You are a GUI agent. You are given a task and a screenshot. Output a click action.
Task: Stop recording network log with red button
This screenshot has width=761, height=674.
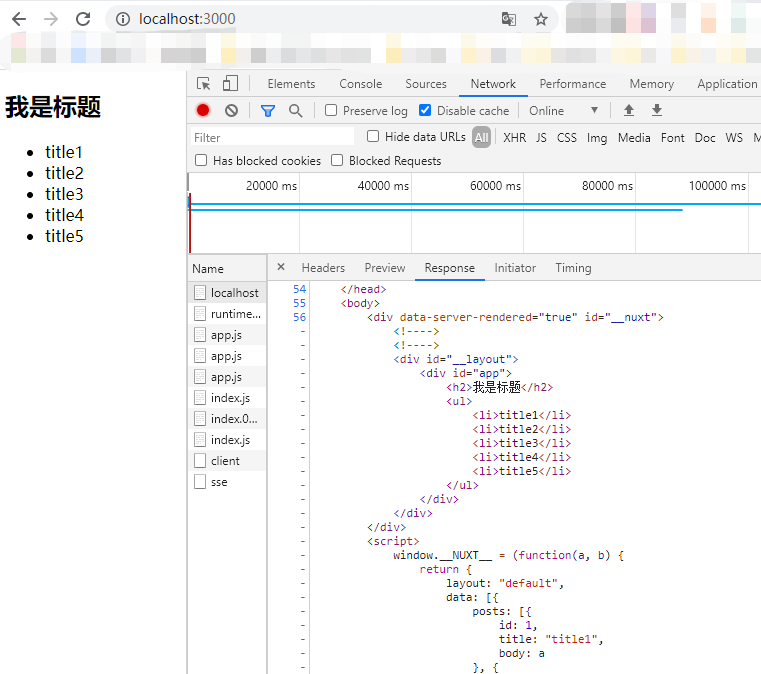203,111
